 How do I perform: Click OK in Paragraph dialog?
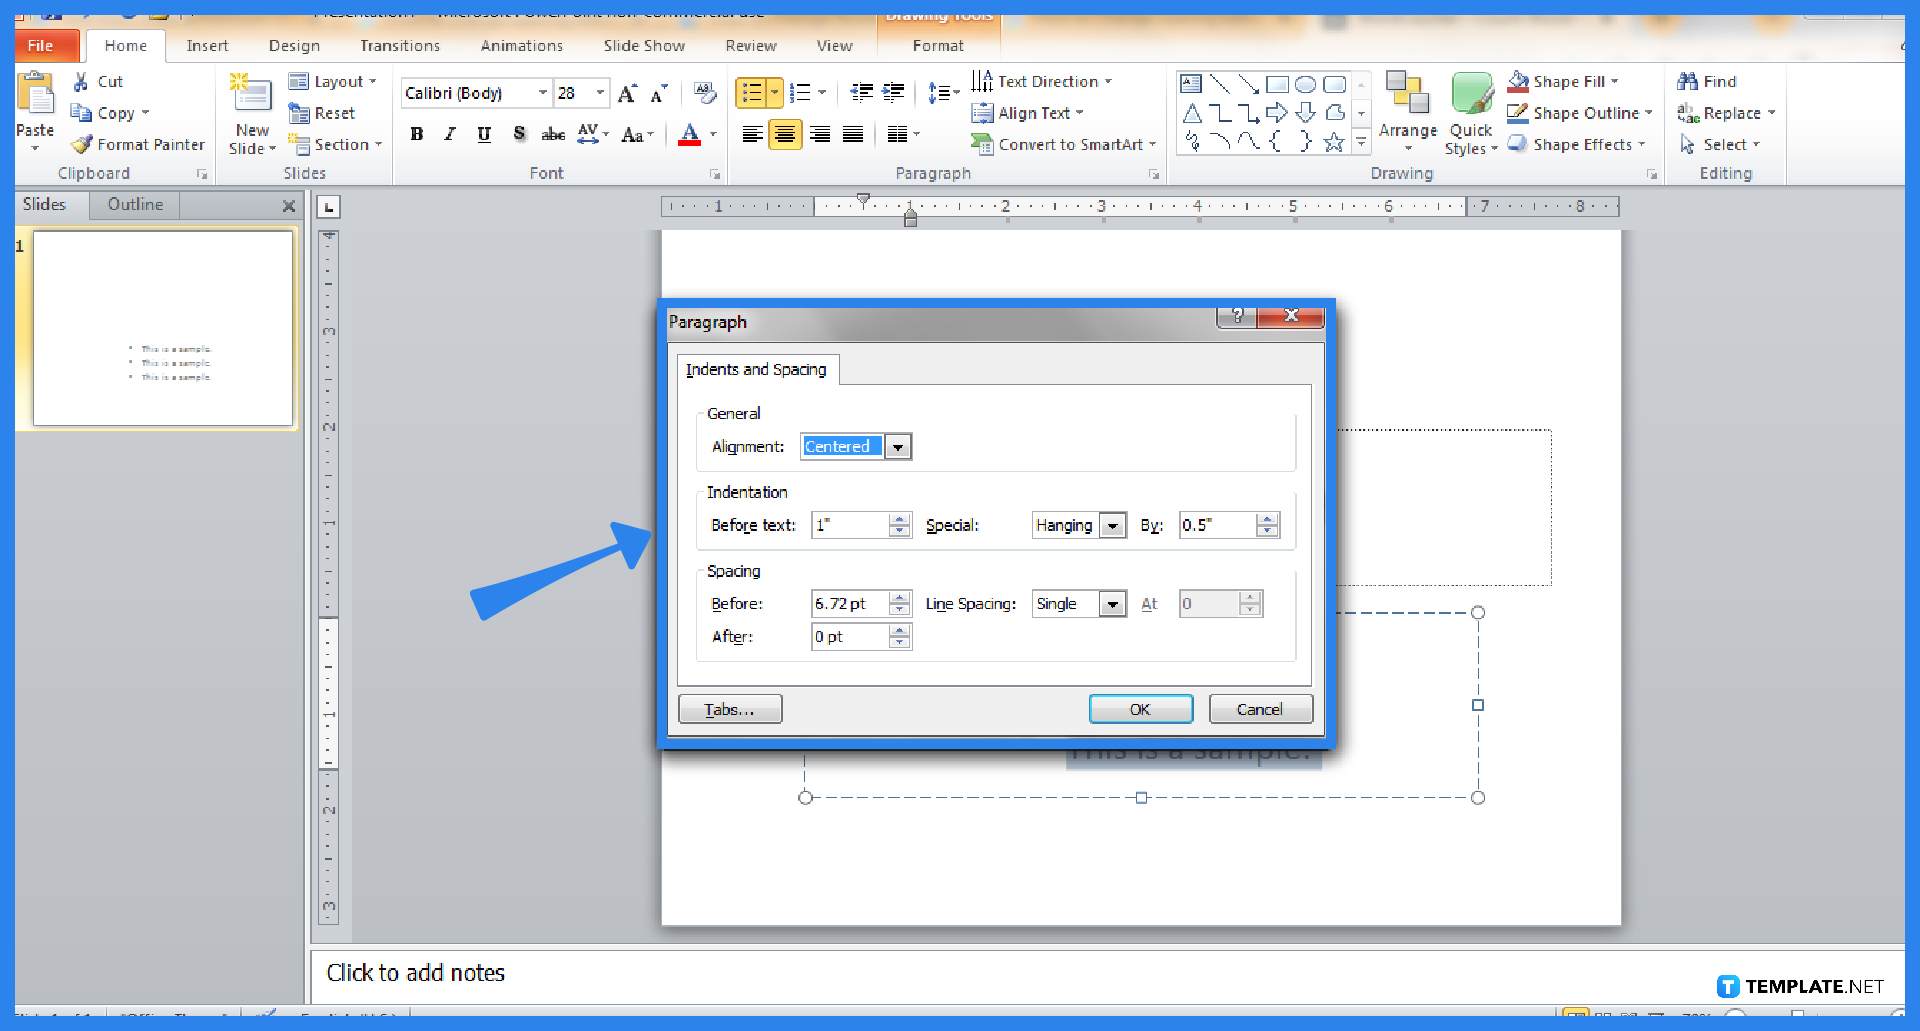[x=1141, y=709]
